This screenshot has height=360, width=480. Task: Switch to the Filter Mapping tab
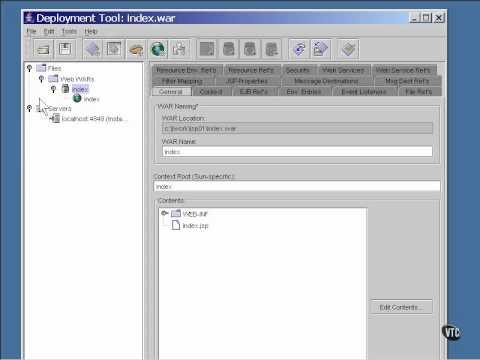click(182, 81)
